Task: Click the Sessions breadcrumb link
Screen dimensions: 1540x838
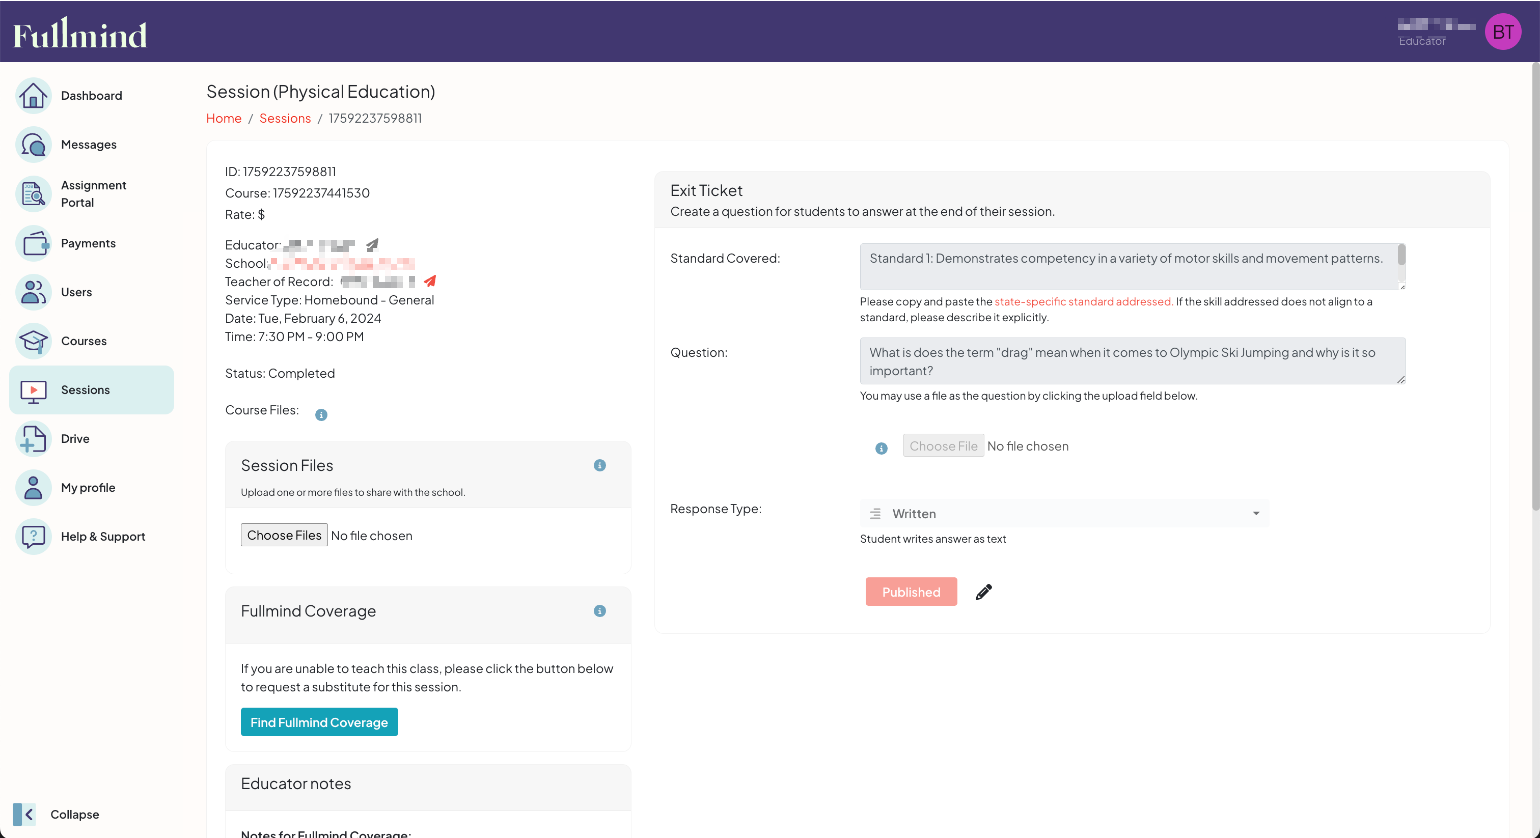Action: [x=285, y=118]
